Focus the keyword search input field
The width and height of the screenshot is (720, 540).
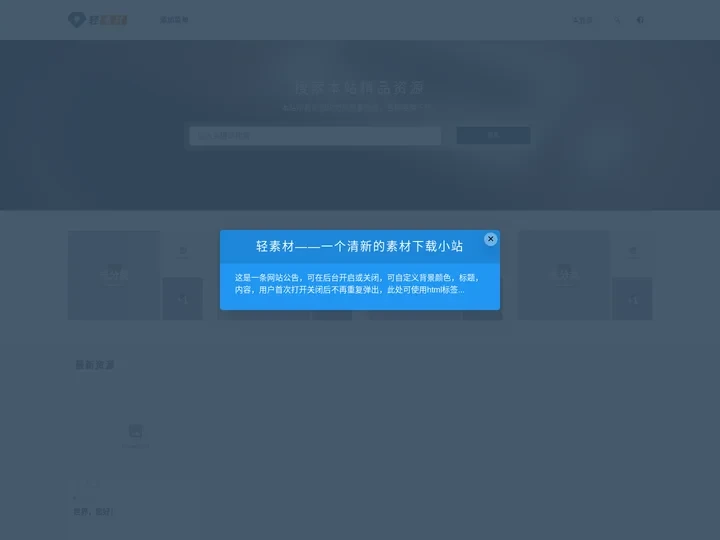click(x=315, y=136)
